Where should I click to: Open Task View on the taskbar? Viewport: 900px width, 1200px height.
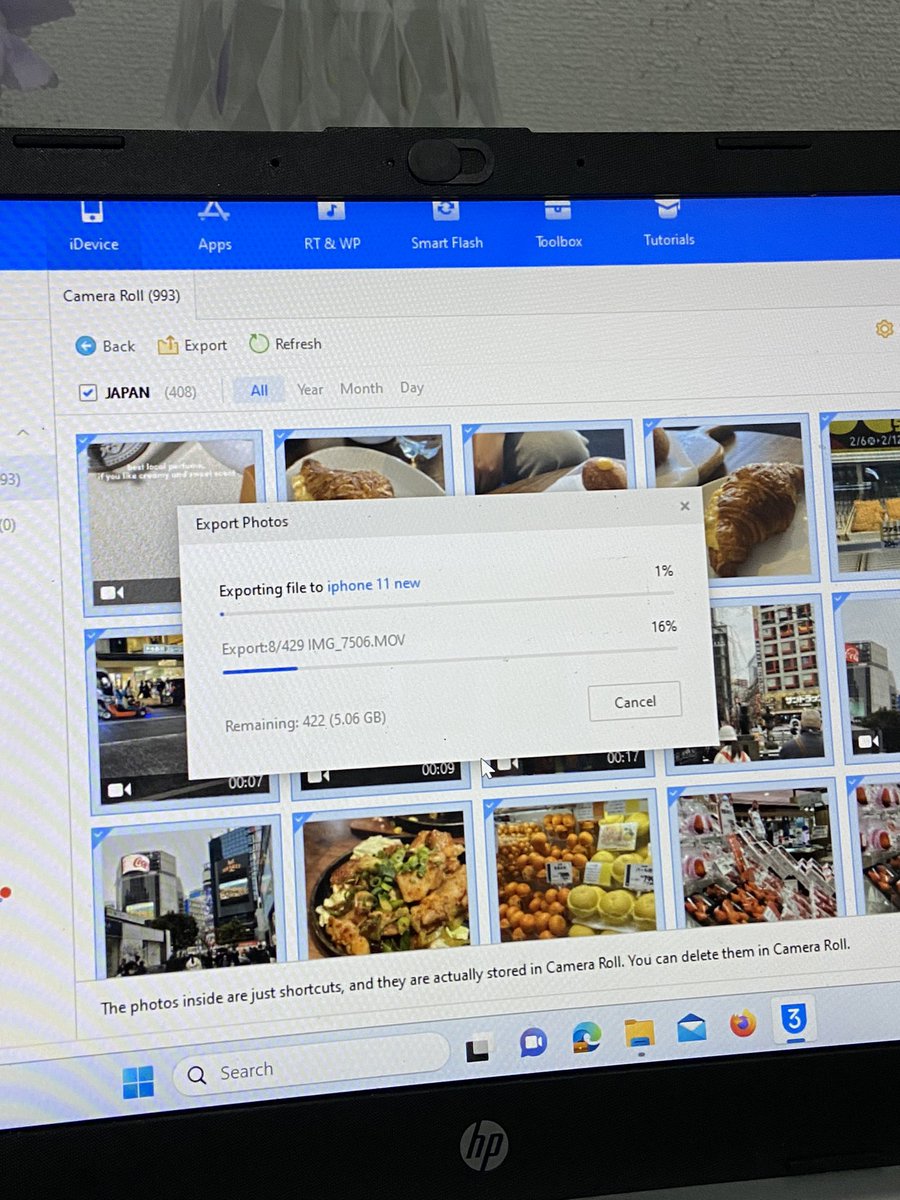pyautogui.click(x=478, y=1048)
